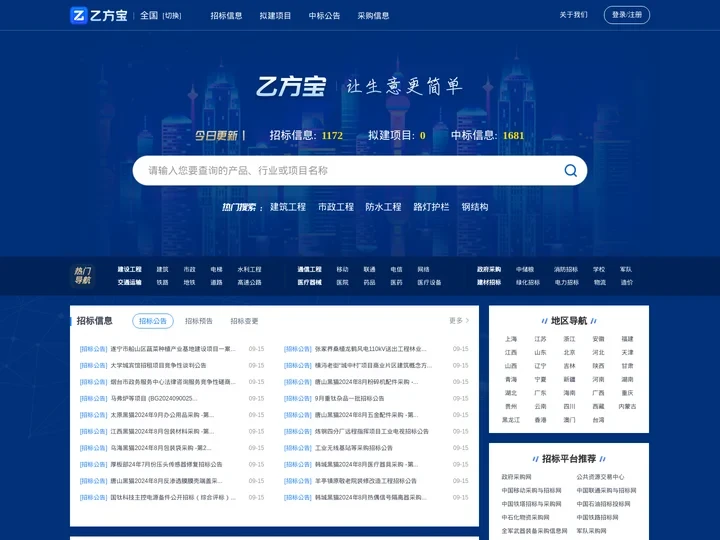This screenshot has height=540, width=720.
Task: Open notice 工业无线基站等采购招标公告
Action: click(x=354, y=448)
